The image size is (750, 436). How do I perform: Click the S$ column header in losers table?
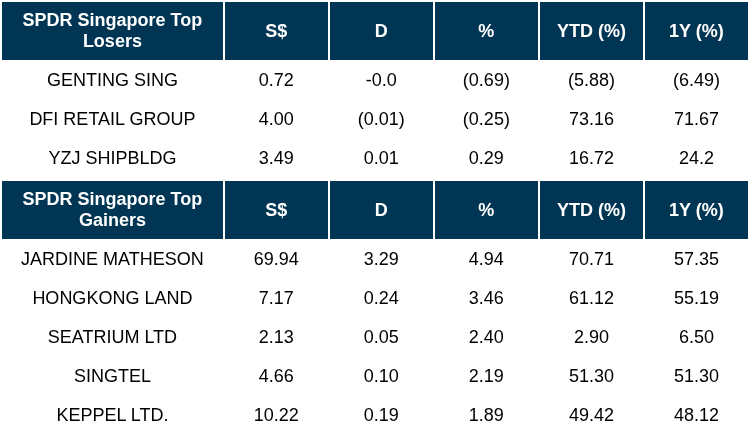pos(276,31)
